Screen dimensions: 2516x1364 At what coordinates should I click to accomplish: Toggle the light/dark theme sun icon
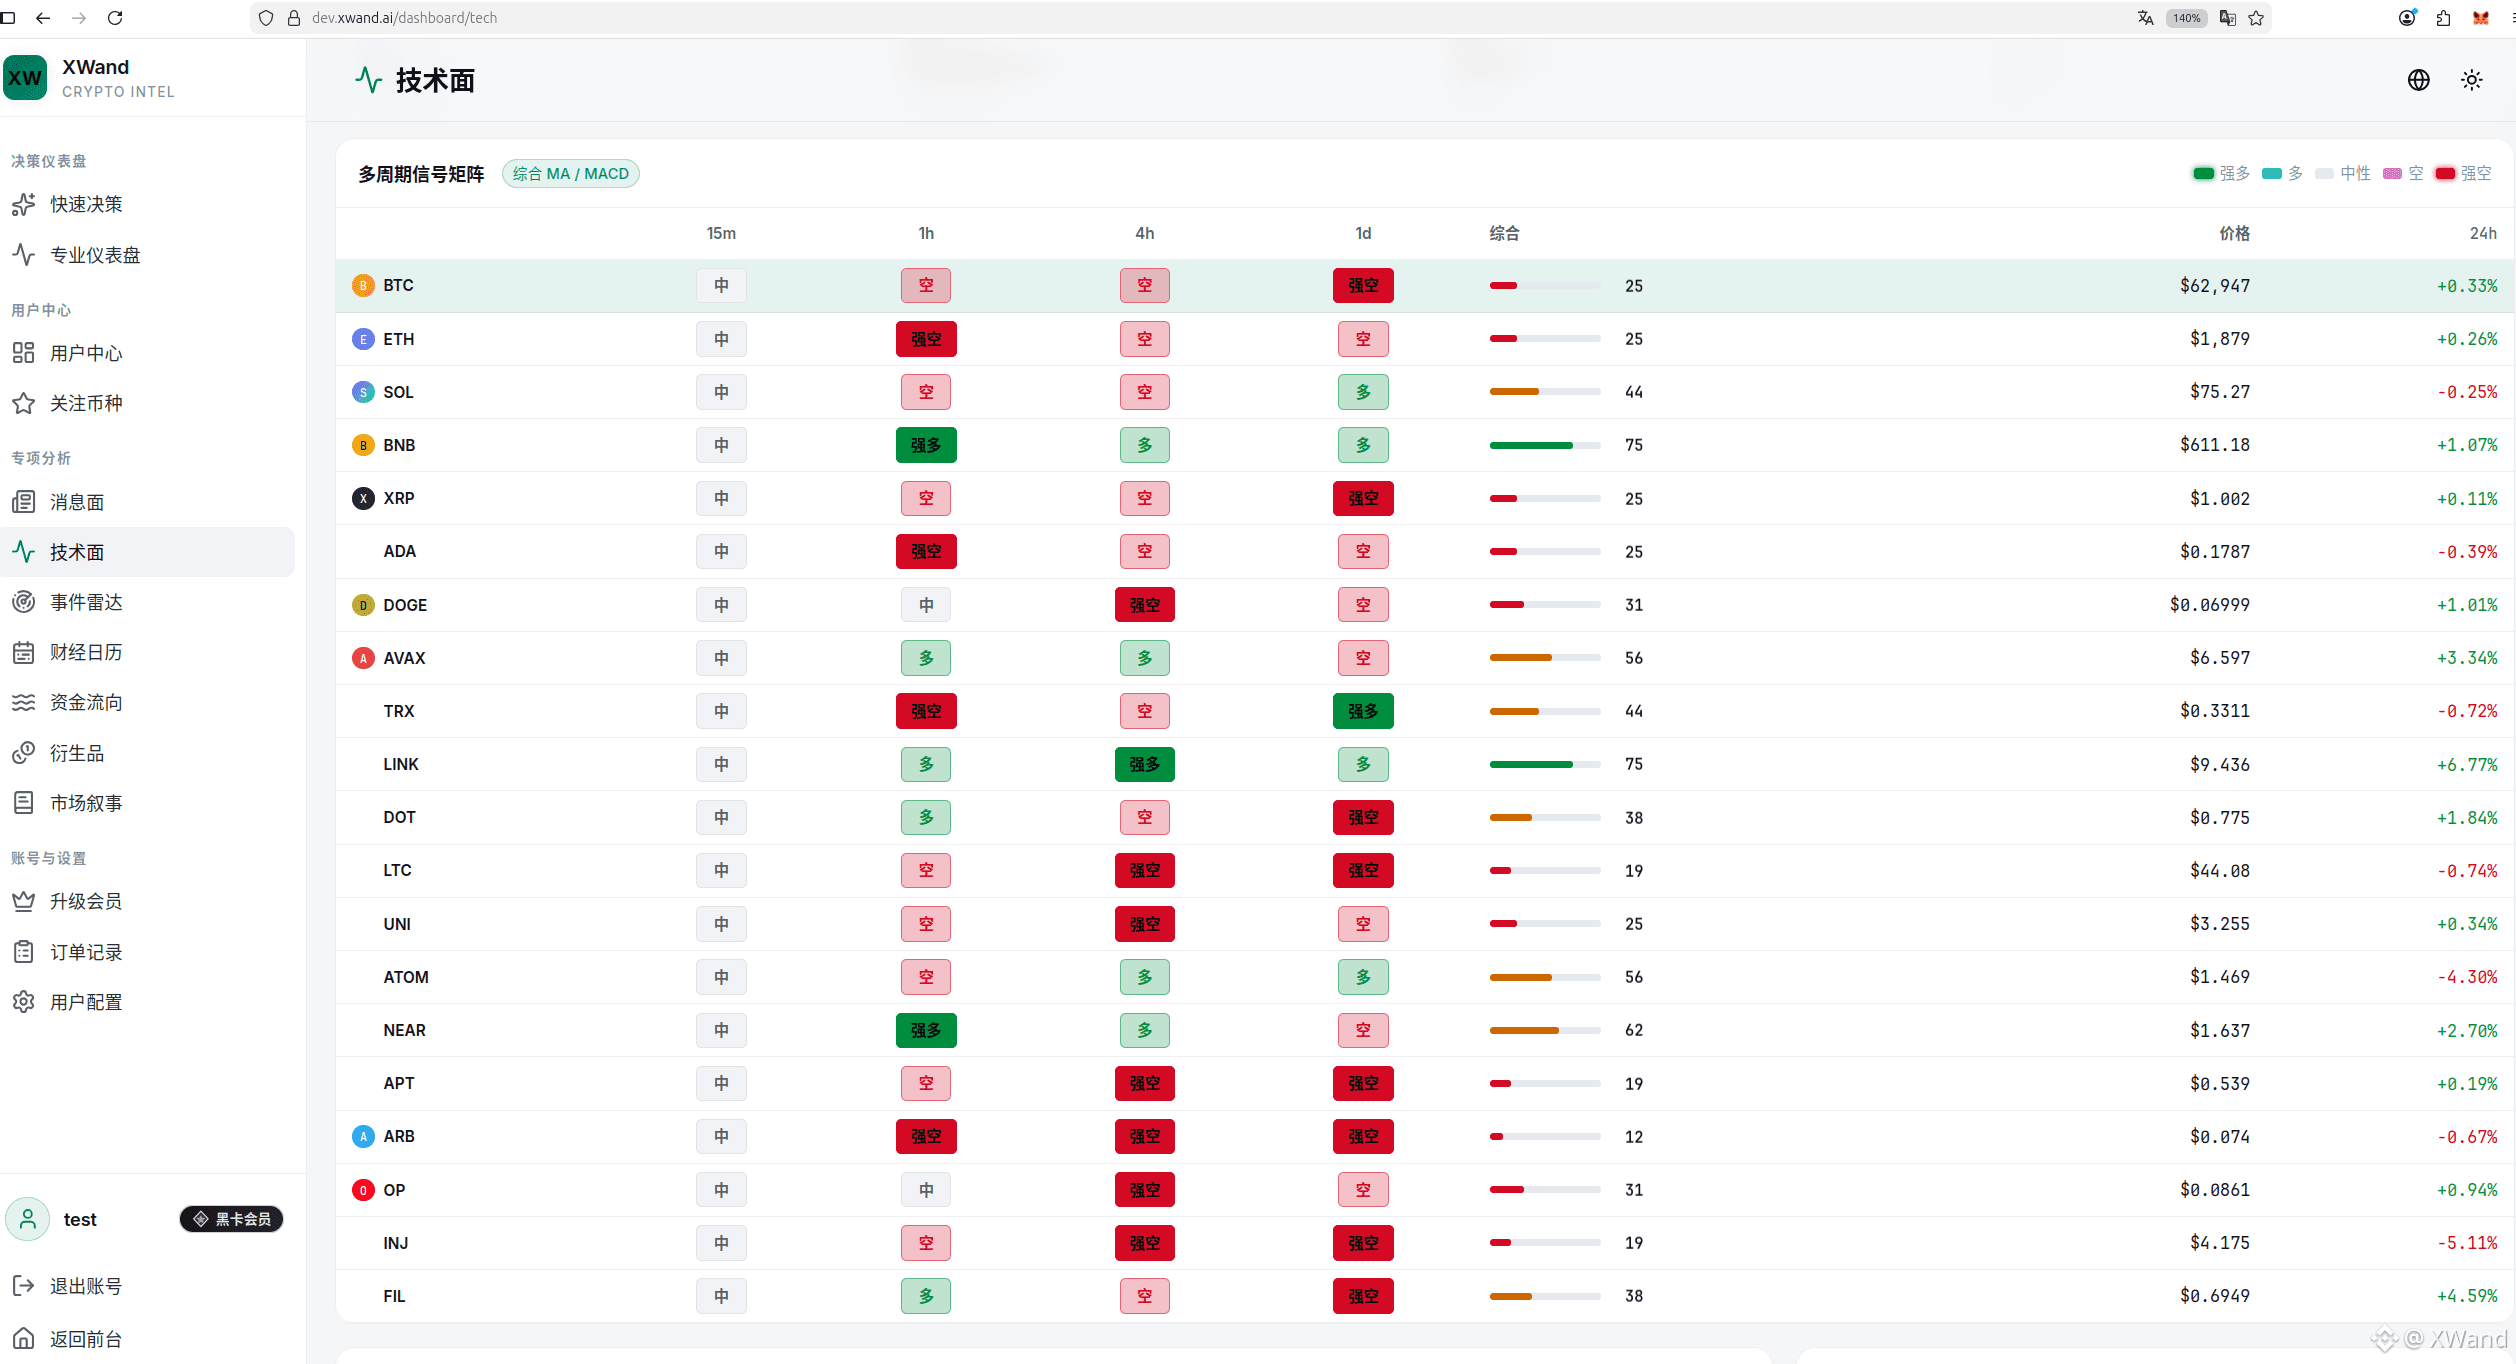(2471, 80)
